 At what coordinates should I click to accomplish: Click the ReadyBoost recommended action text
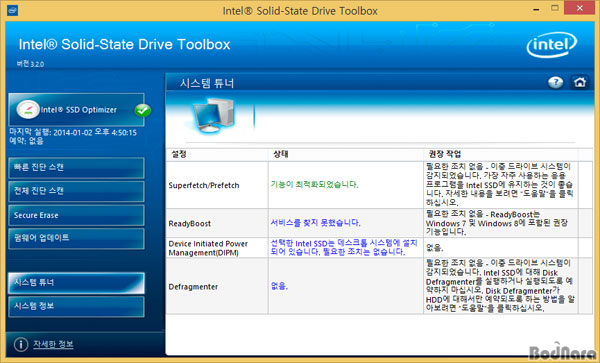coord(497,223)
